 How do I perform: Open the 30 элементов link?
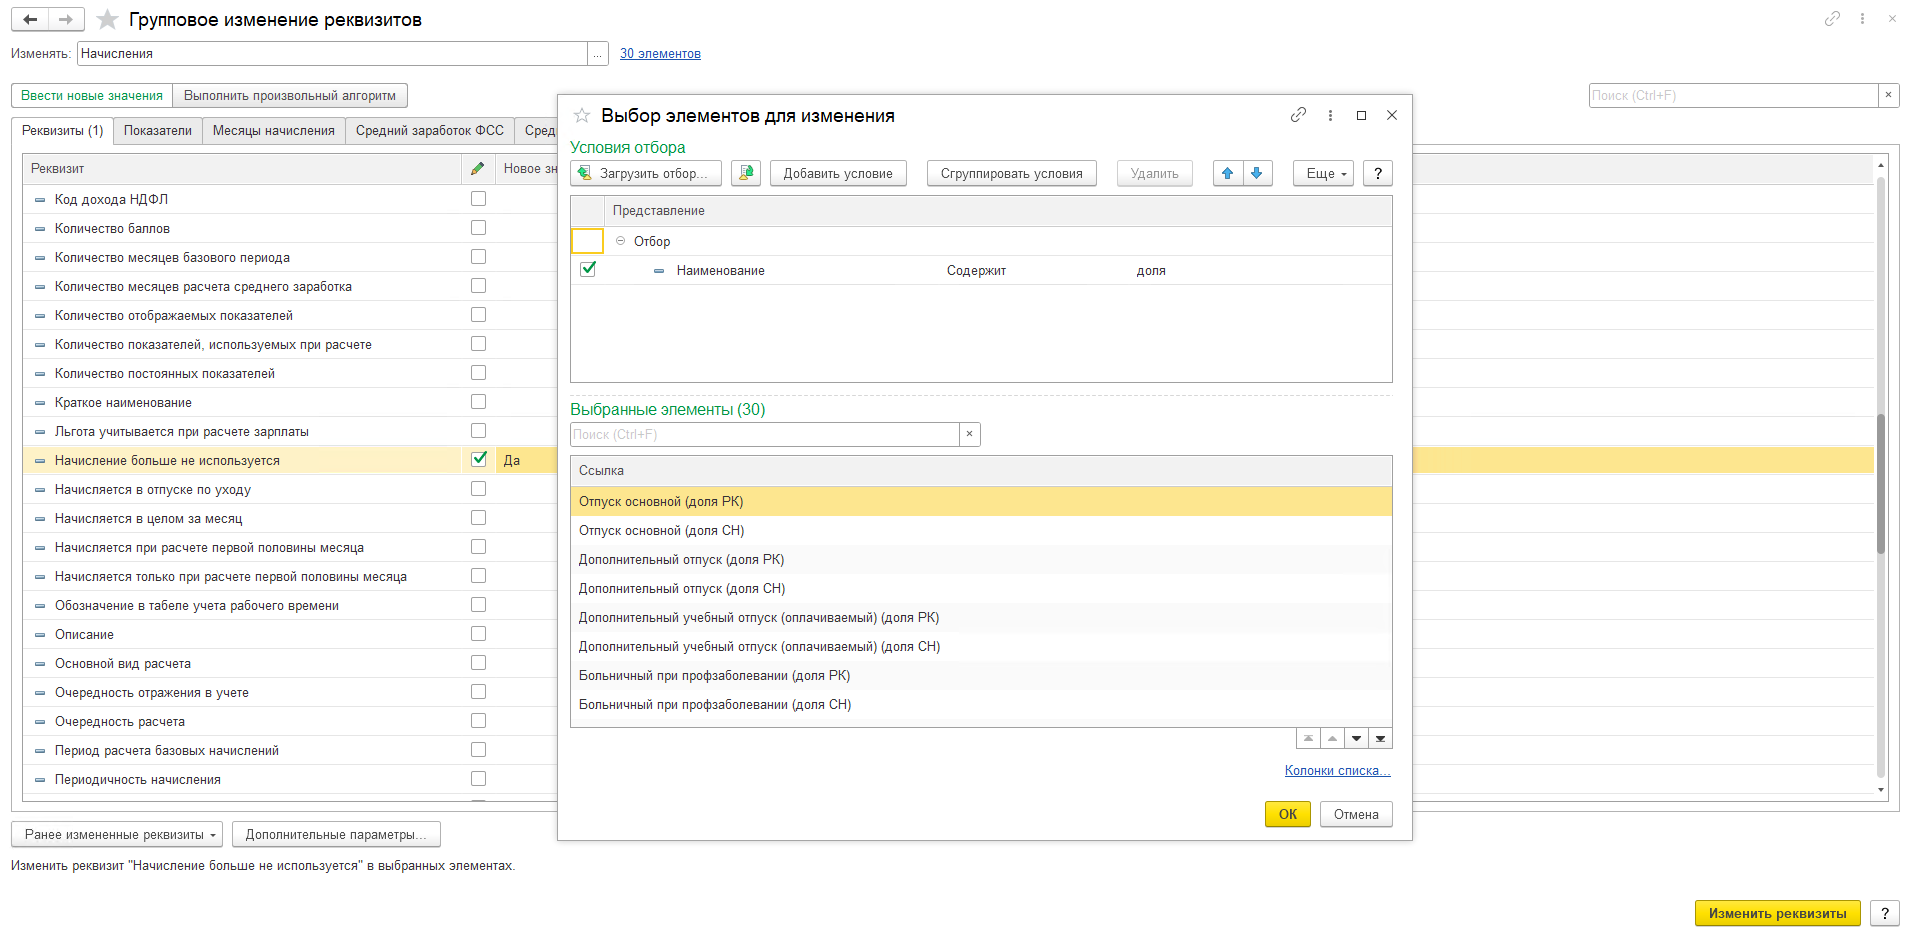(660, 54)
